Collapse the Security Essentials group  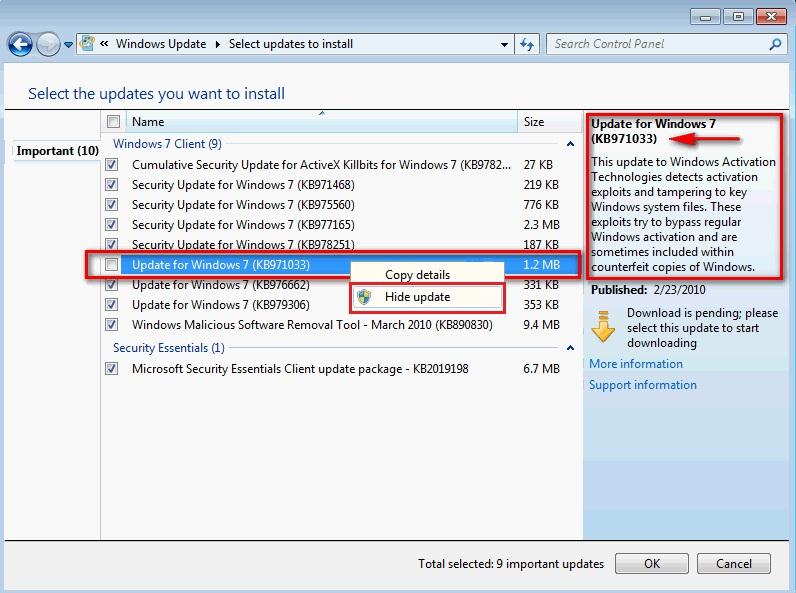pos(571,348)
